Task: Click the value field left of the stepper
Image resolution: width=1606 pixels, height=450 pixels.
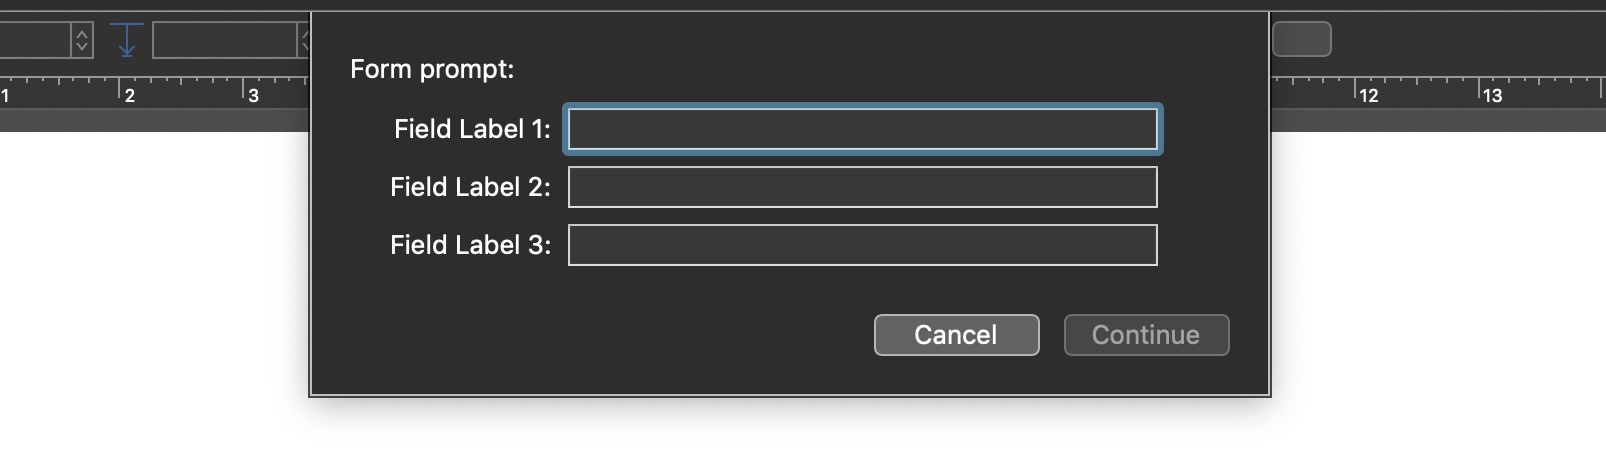Action: point(34,40)
